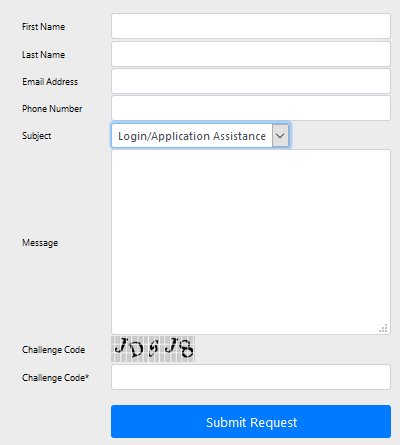Click the Challenge Code label beside captcha

(53, 350)
